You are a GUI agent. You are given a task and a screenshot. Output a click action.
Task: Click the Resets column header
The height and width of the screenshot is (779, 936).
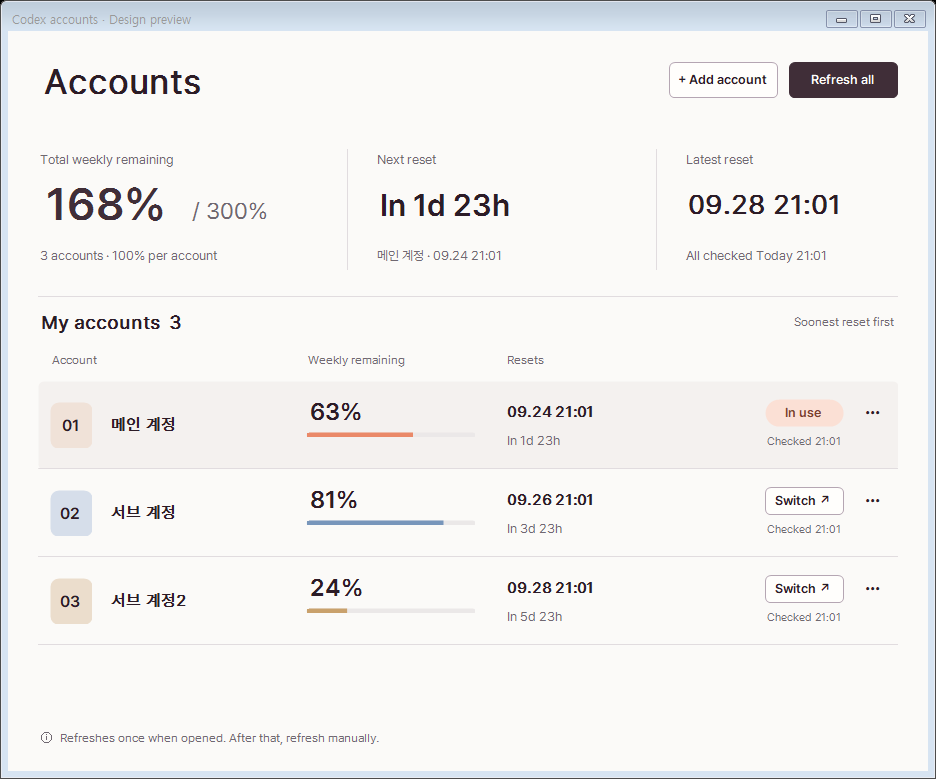[525, 360]
